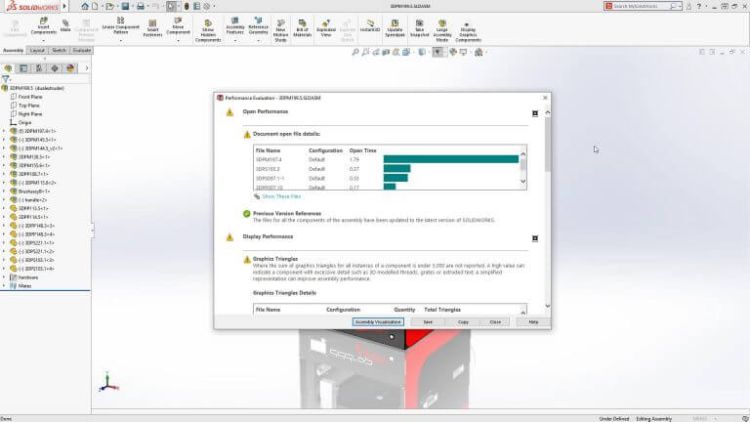750x422 pixels.
Task: Open the SolidWorks main menu arrow
Action: click(x=65, y=6)
